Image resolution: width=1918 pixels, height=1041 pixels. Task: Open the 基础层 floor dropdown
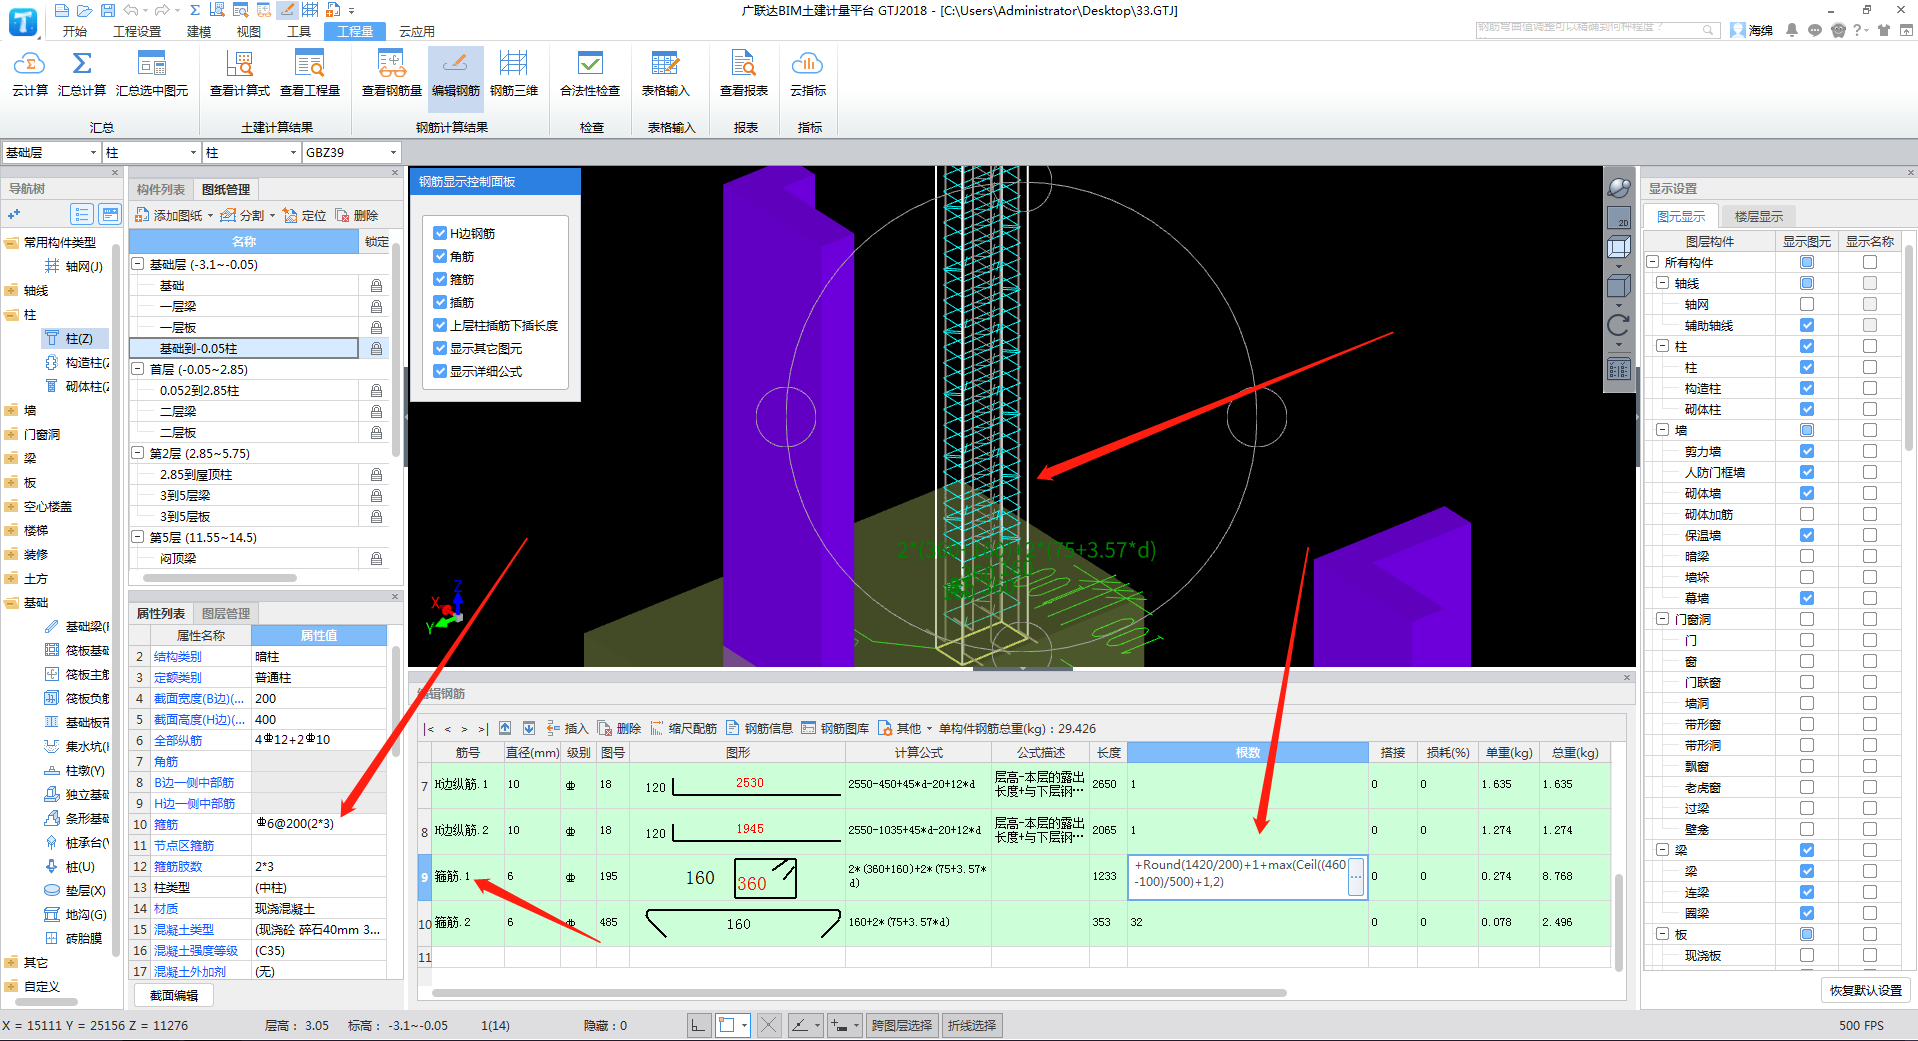93,153
